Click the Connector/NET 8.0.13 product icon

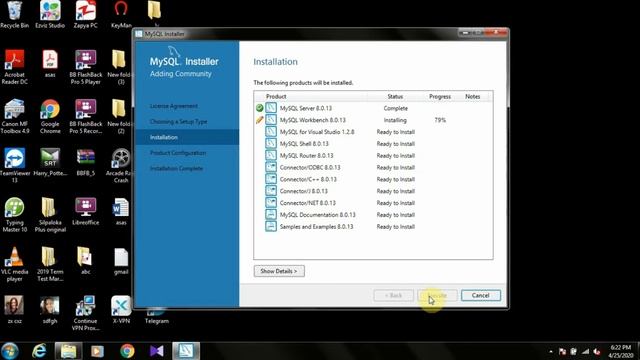(271, 202)
